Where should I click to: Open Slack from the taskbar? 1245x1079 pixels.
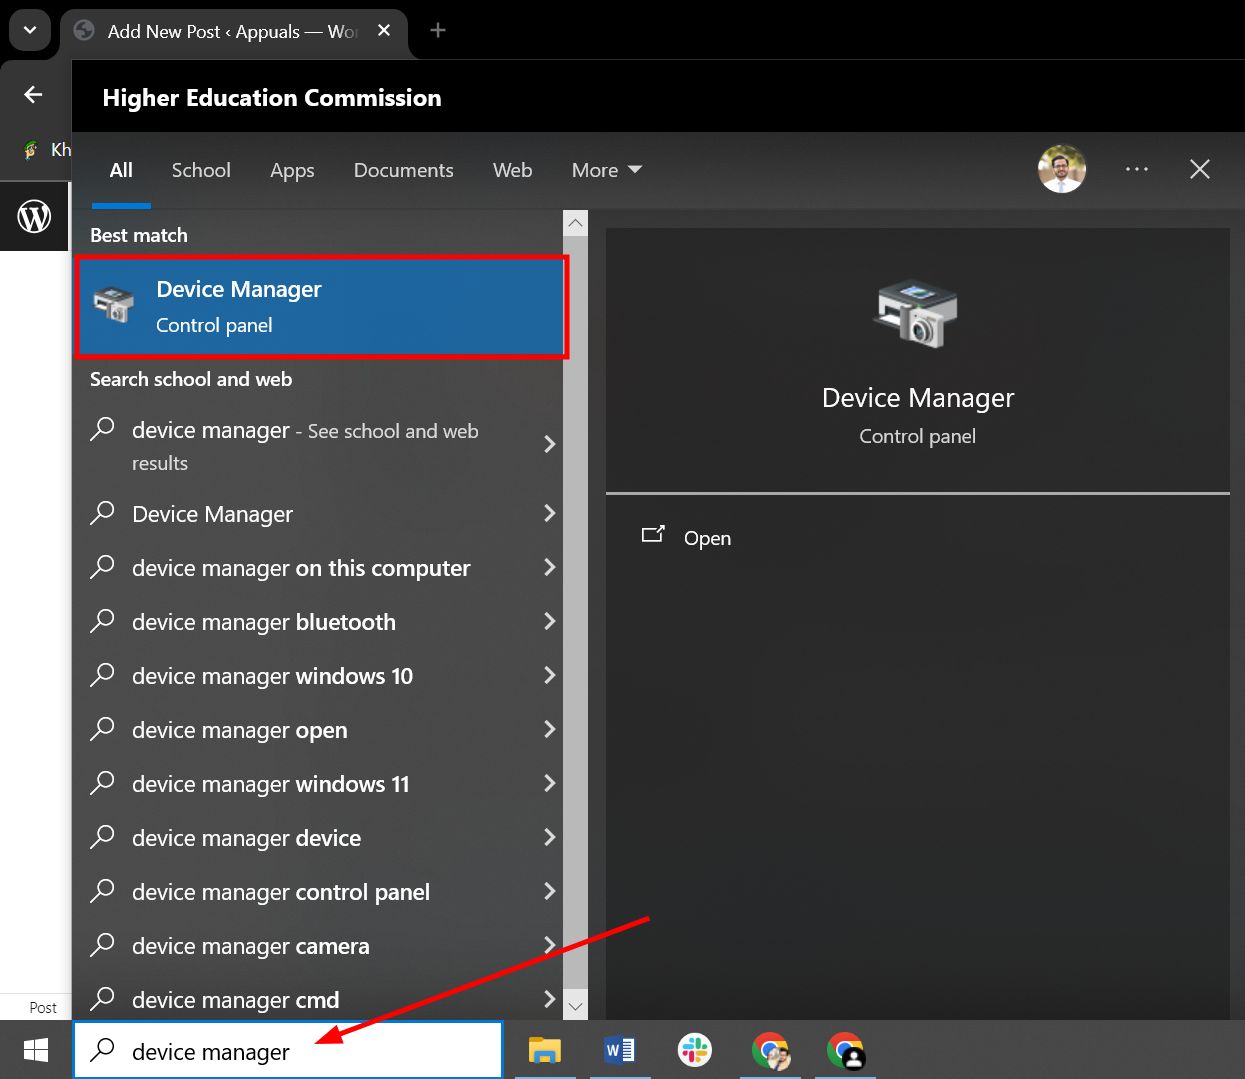[x=694, y=1050]
